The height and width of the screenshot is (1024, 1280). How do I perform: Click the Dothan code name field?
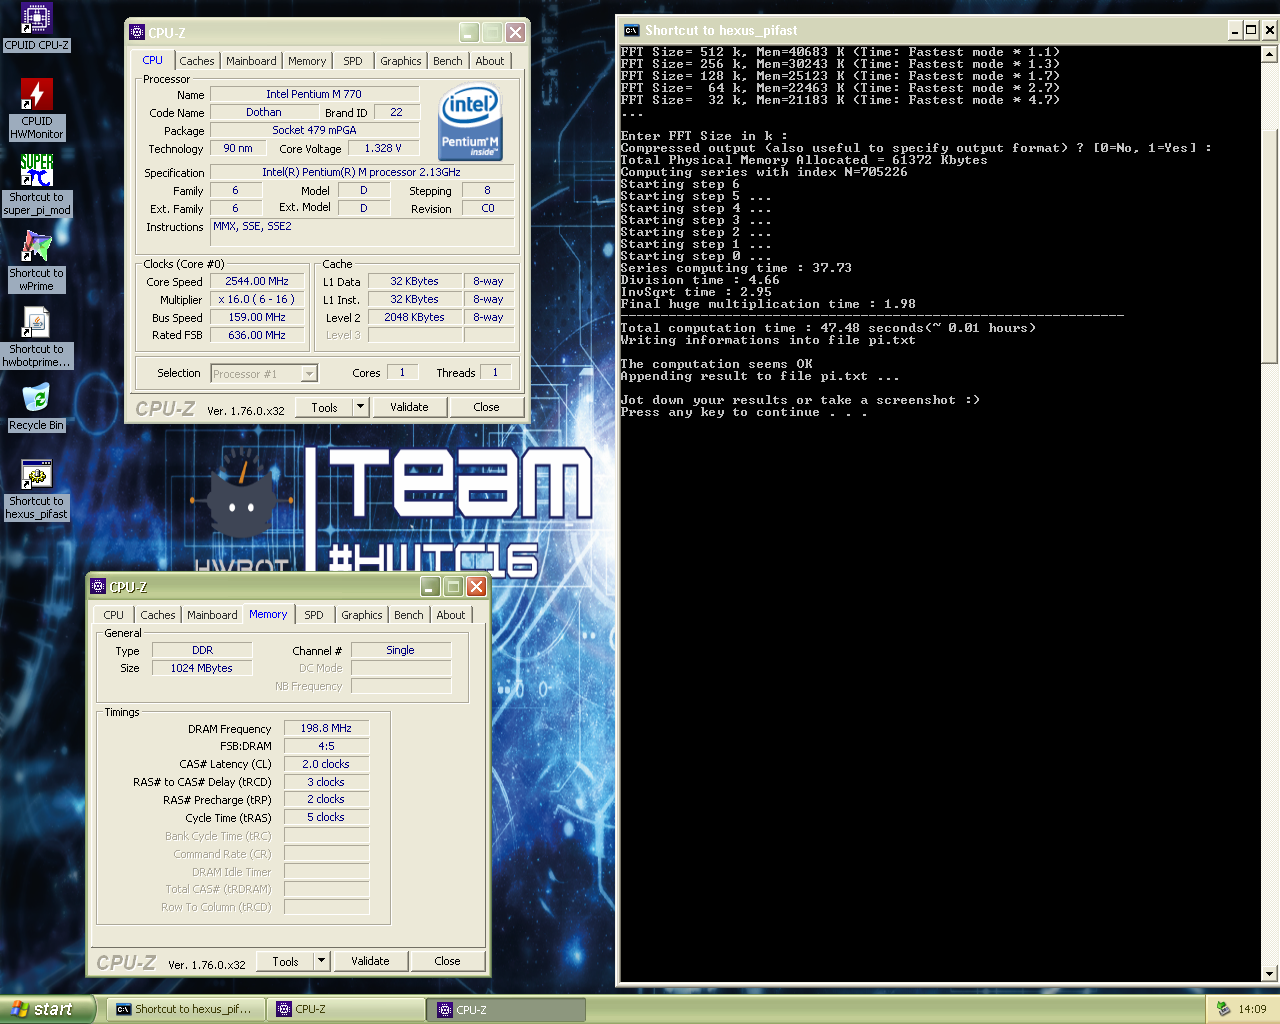(x=264, y=112)
